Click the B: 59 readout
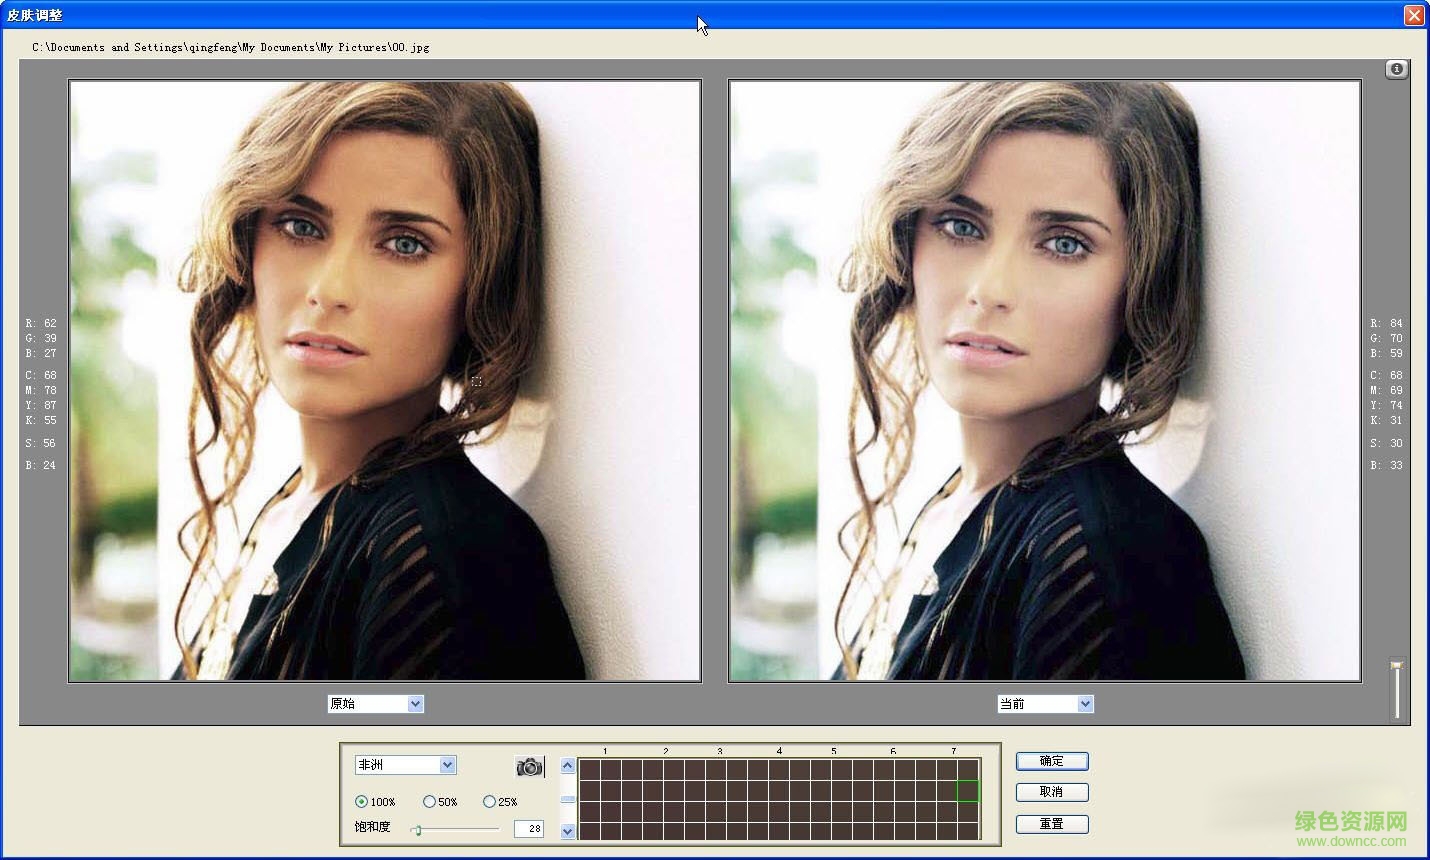 [1387, 353]
